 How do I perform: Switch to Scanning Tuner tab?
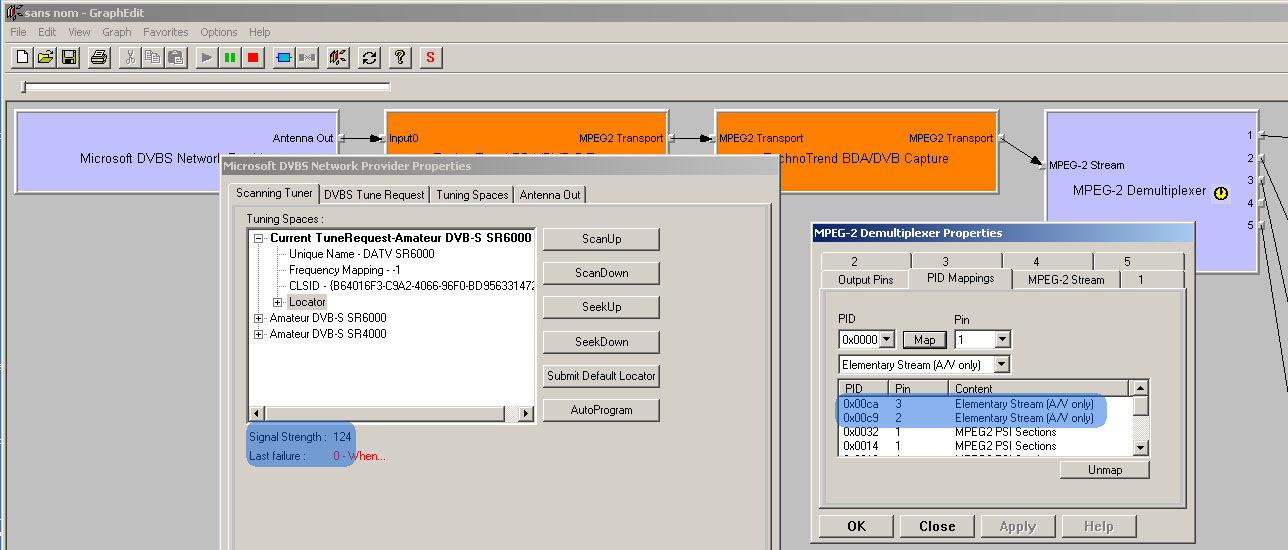[x=274, y=193]
